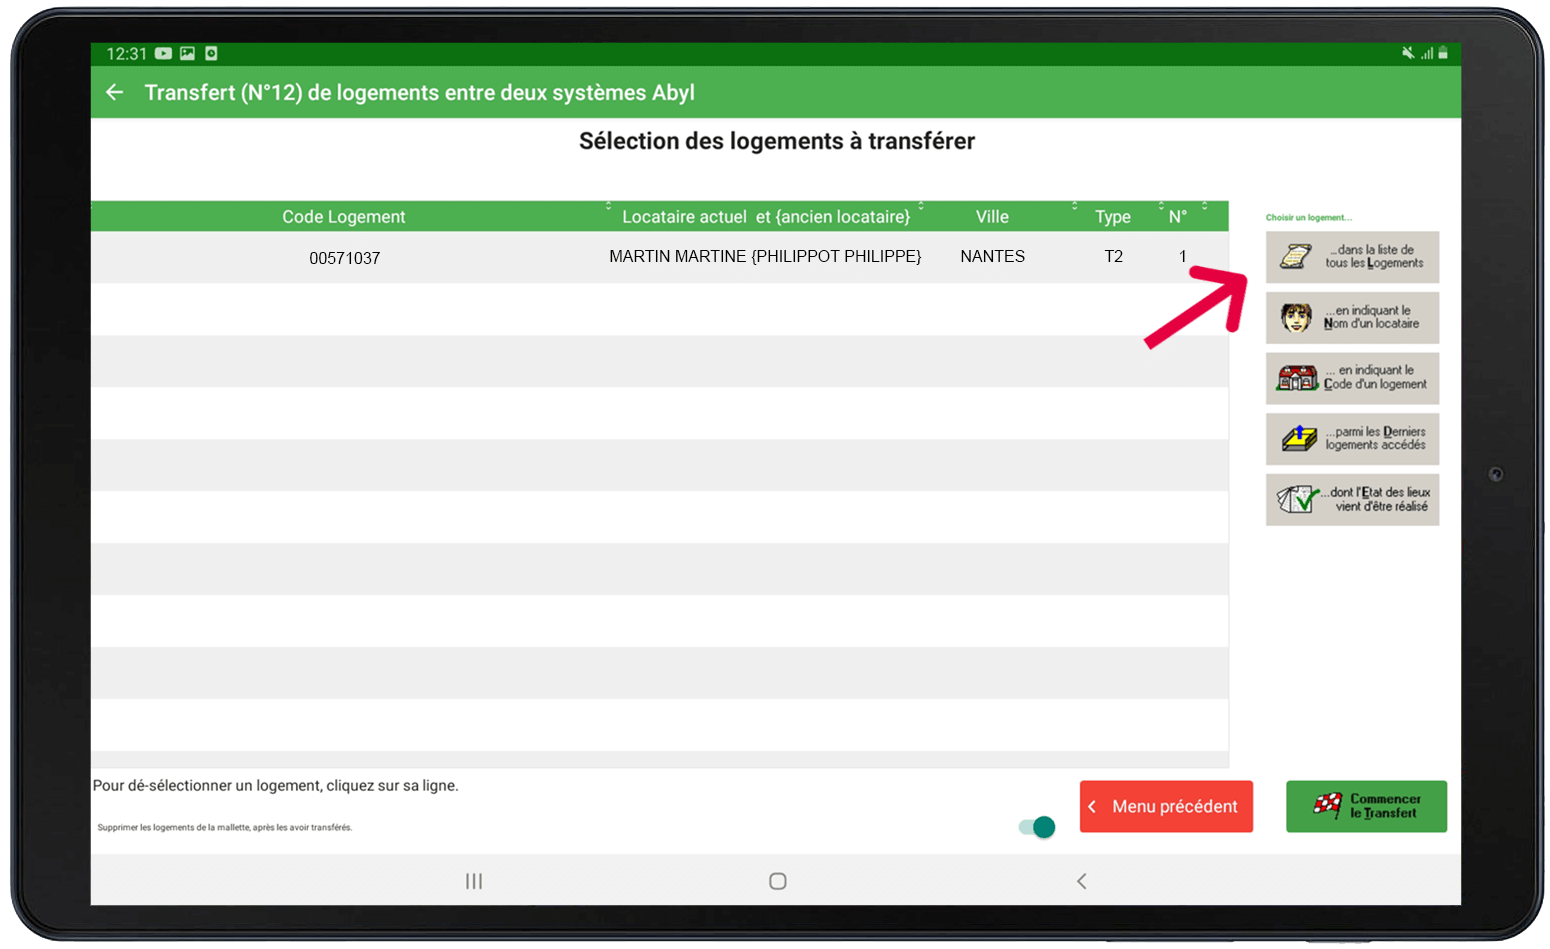Sort by Locataire actuel column arrows
This screenshot has height=949, width=1550.
[921, 207]
